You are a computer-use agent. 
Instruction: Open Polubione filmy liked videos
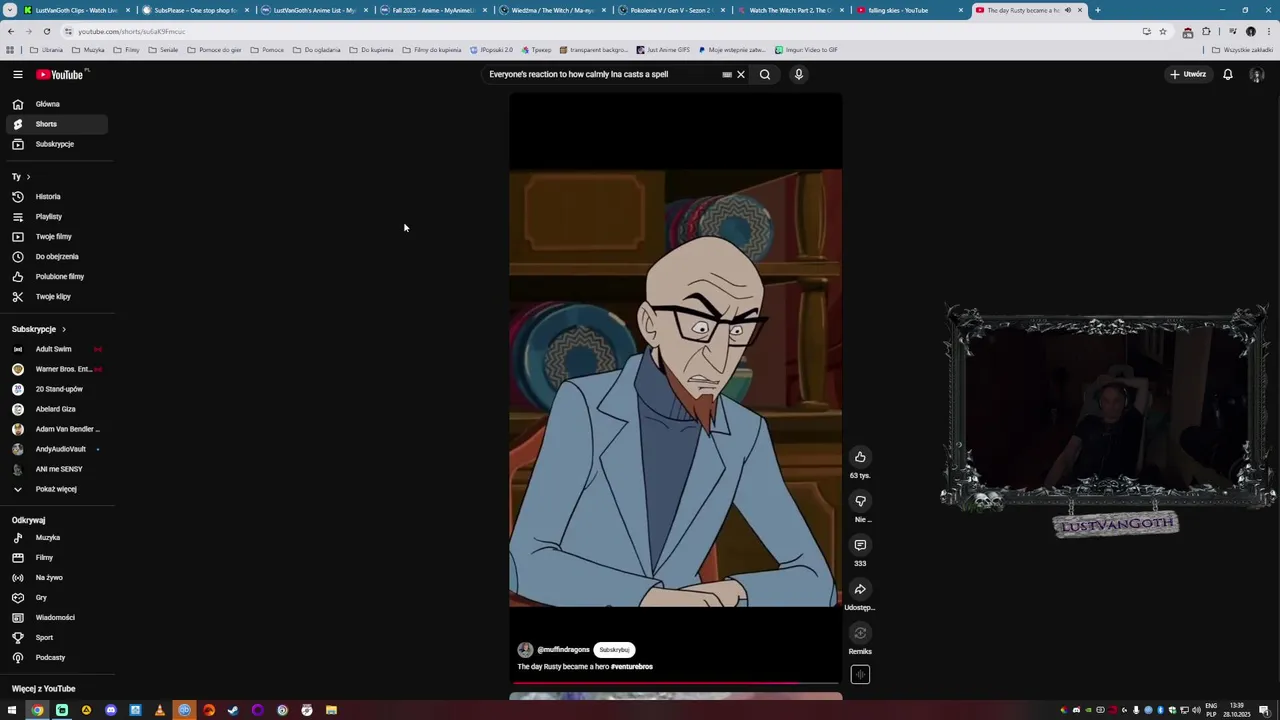tap(56, 277)
